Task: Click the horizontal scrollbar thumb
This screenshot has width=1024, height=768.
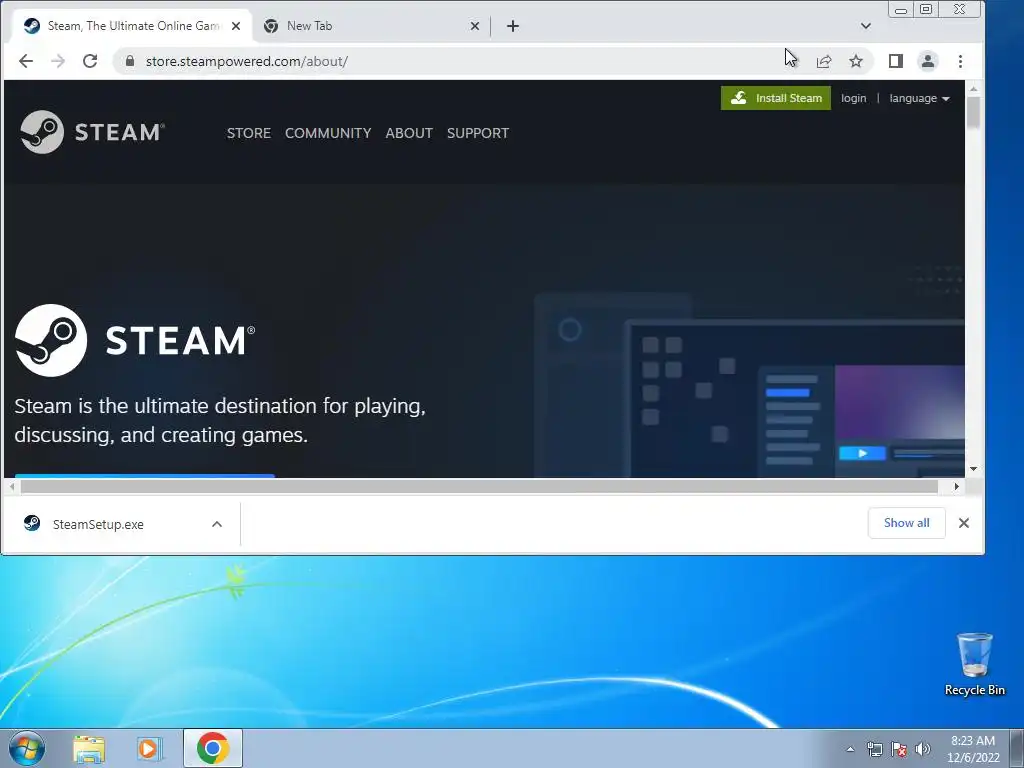Action: point(479,487)
